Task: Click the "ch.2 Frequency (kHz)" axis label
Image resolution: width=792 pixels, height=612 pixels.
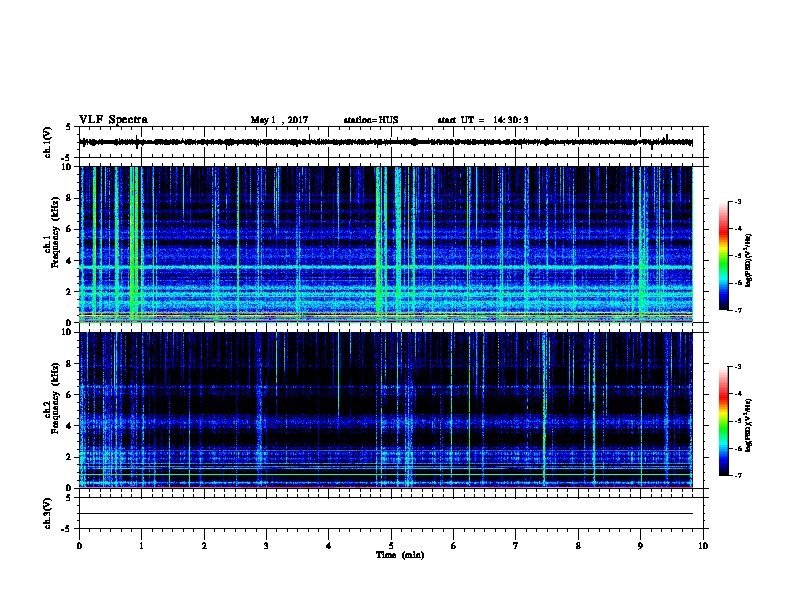Action: [x=54, y=399]
